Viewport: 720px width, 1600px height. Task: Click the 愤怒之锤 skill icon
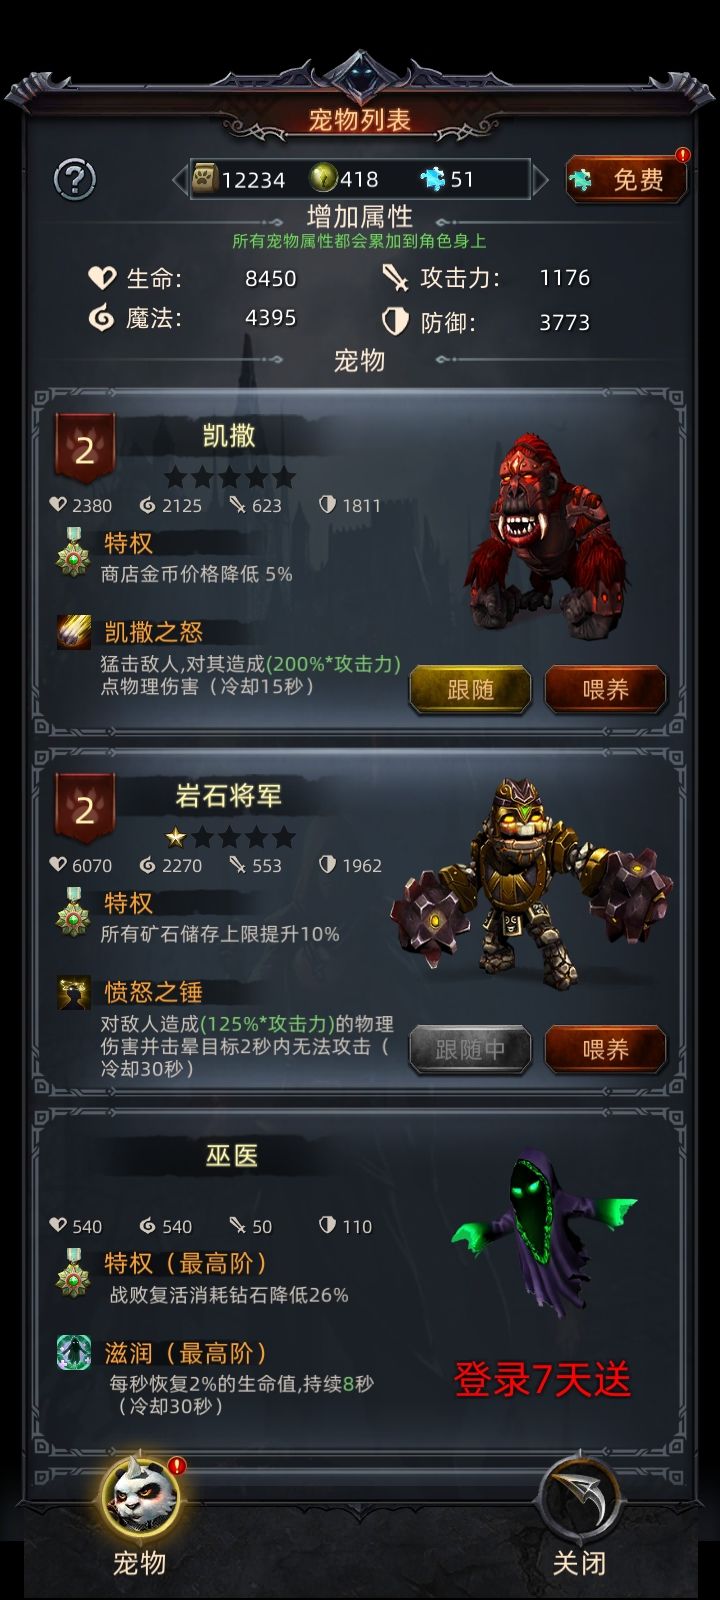point(73,992)
